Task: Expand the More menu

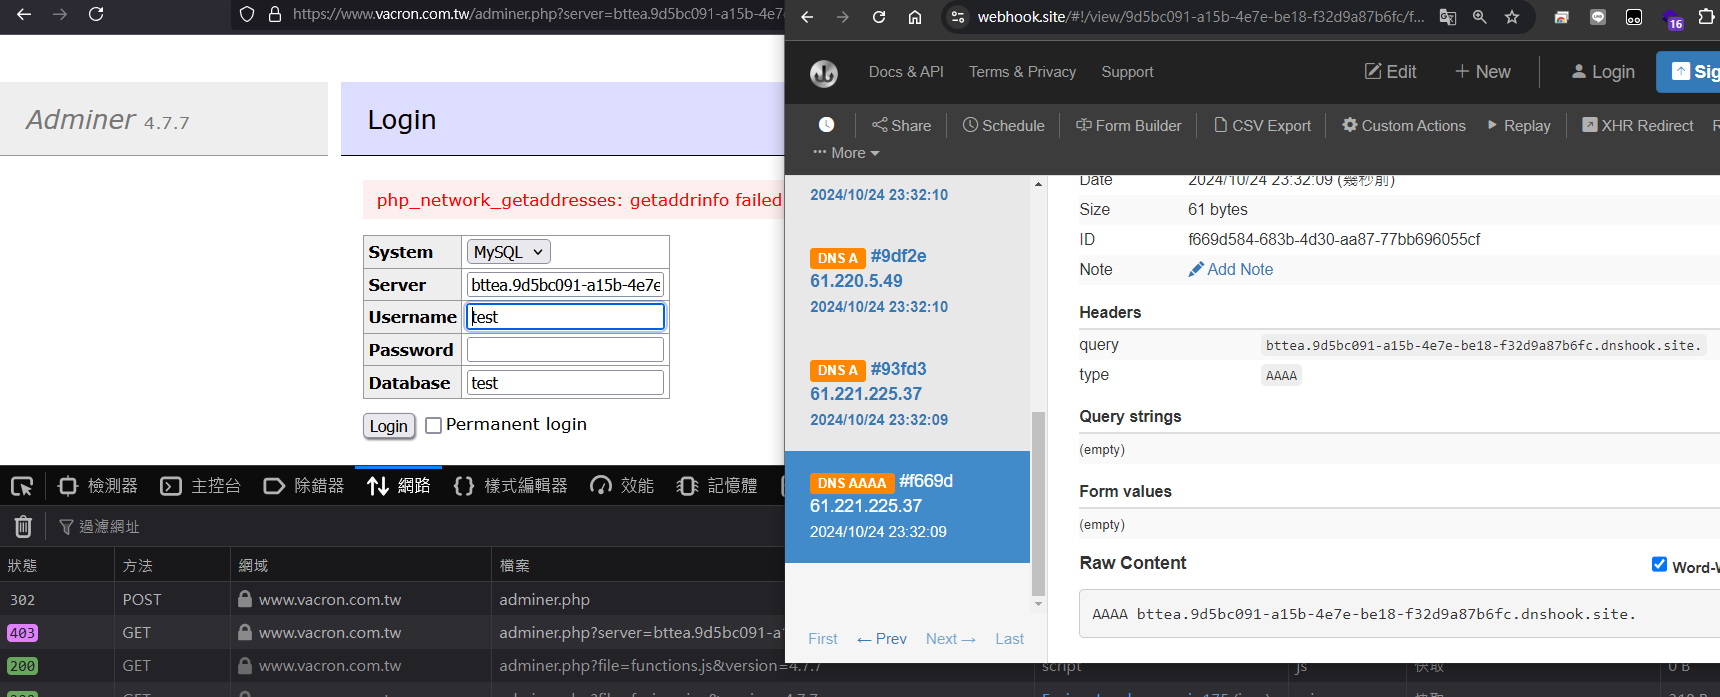Action: [x=846, y=153]
